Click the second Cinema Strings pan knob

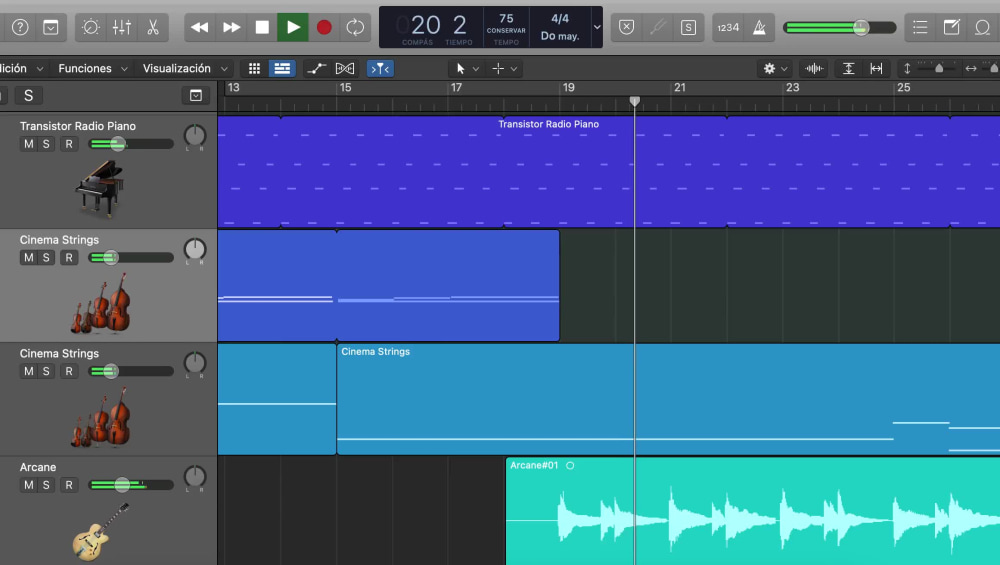pyautogui.click(x=195, y=362)
